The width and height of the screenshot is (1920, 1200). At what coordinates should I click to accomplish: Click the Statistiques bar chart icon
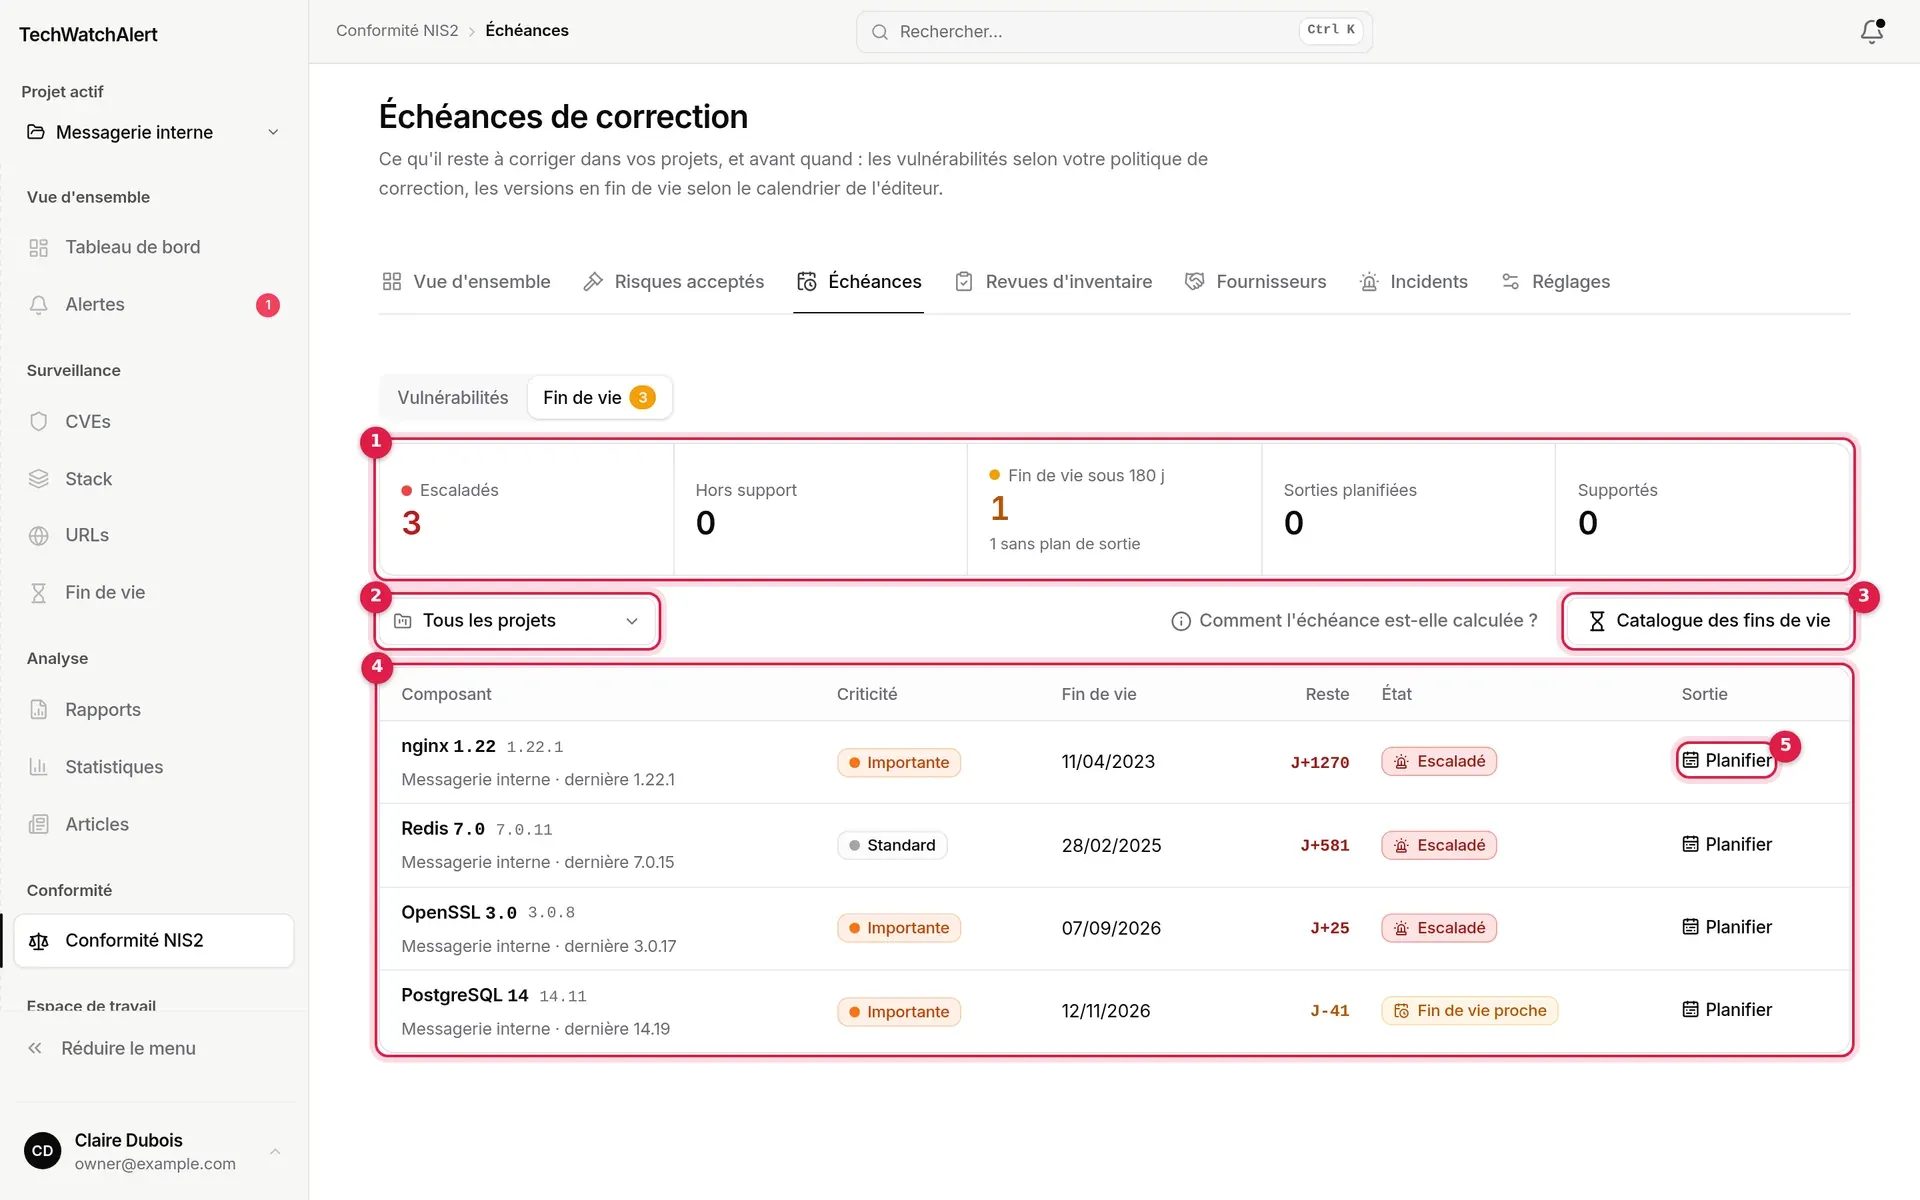38,767
